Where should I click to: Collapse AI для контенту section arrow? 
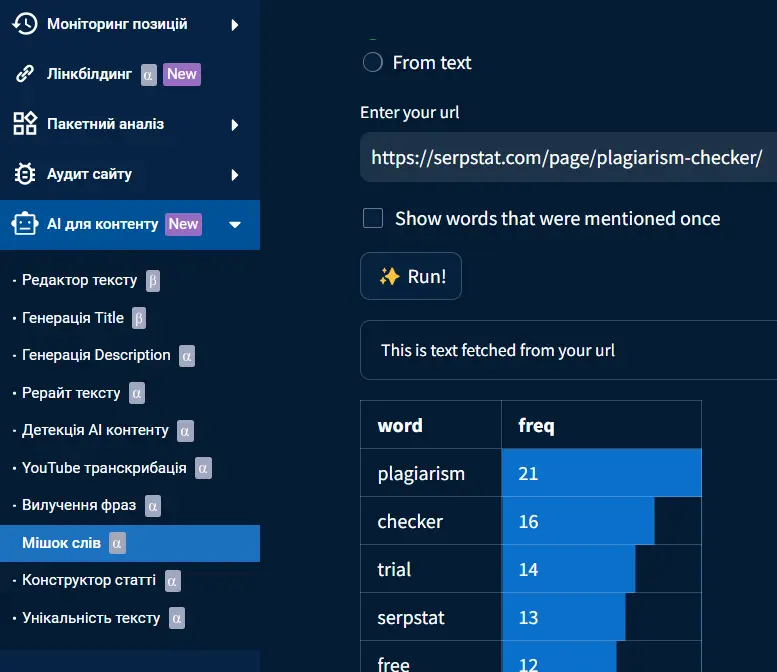tap(235, 224)
